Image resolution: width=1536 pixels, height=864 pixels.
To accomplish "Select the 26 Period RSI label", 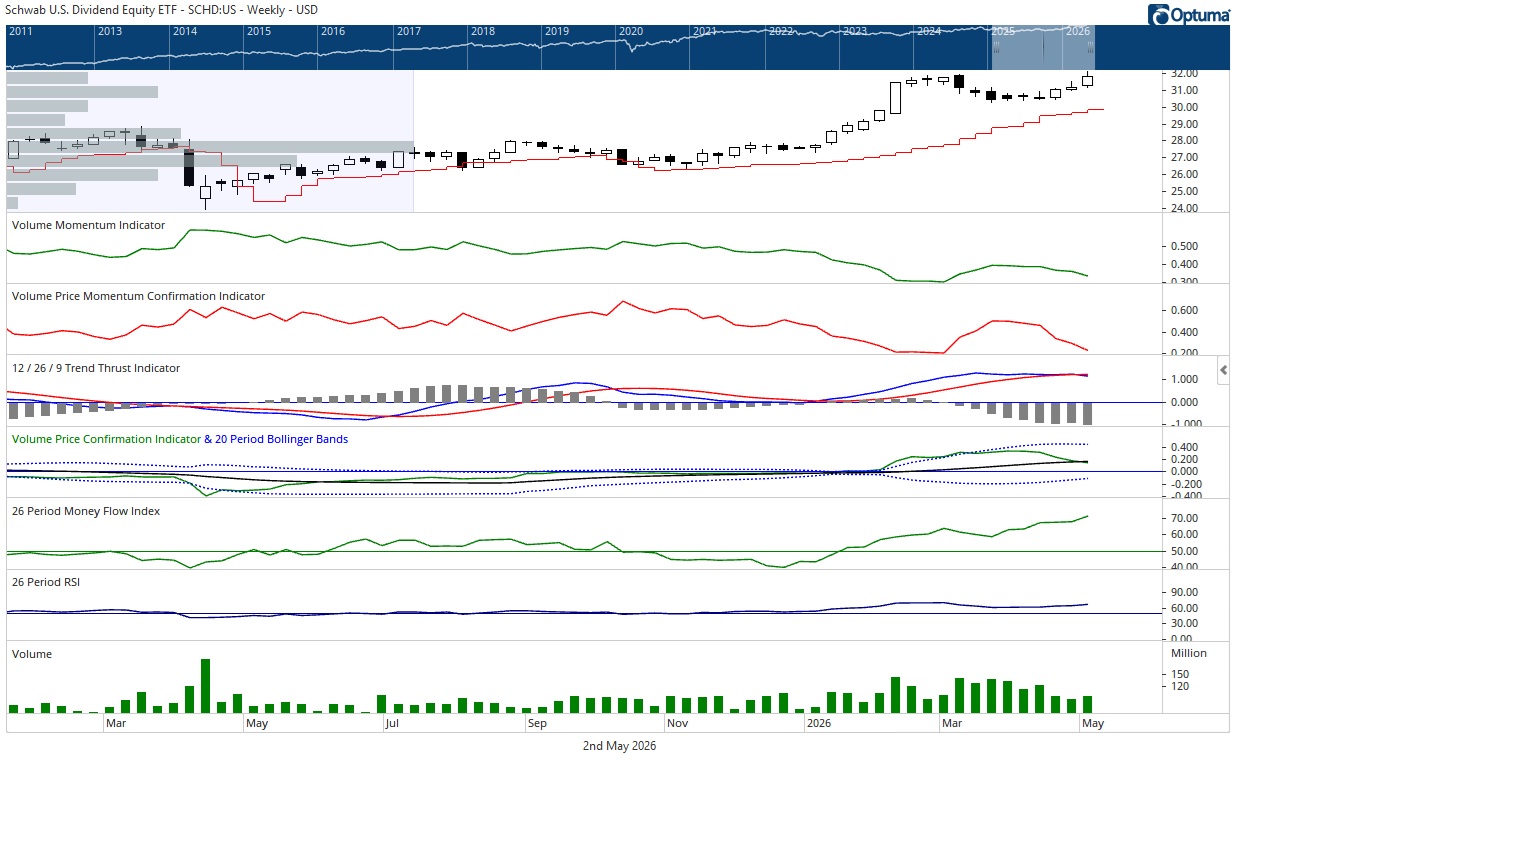I will [x=46, y=582].
